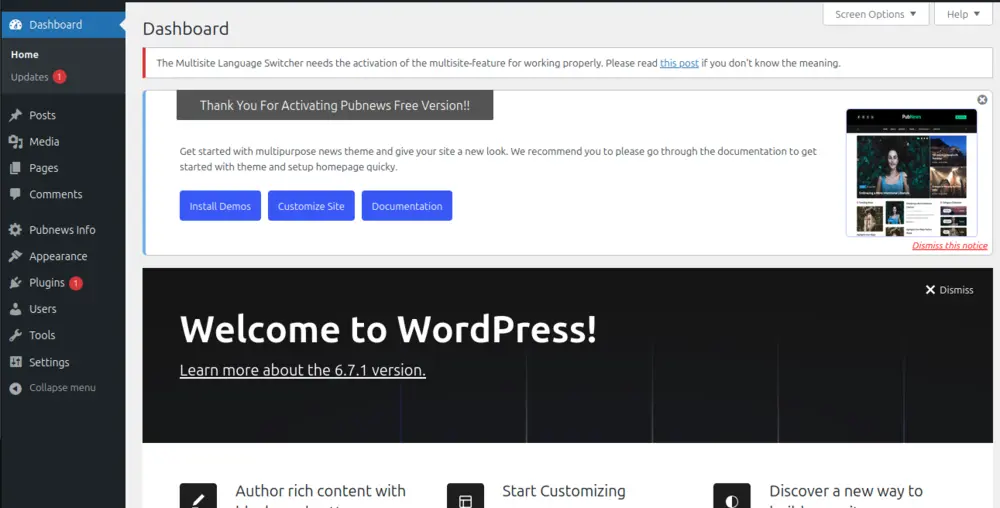Click the Start Customizing heading
Image resolution: width=1000 pixels, height=508 pixels.
pyautogui.click(x=564, y=491)
